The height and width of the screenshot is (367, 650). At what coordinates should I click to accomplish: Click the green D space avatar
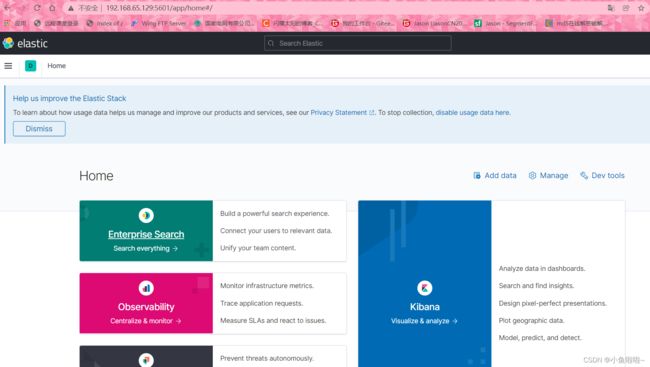[x=30, y=66]
